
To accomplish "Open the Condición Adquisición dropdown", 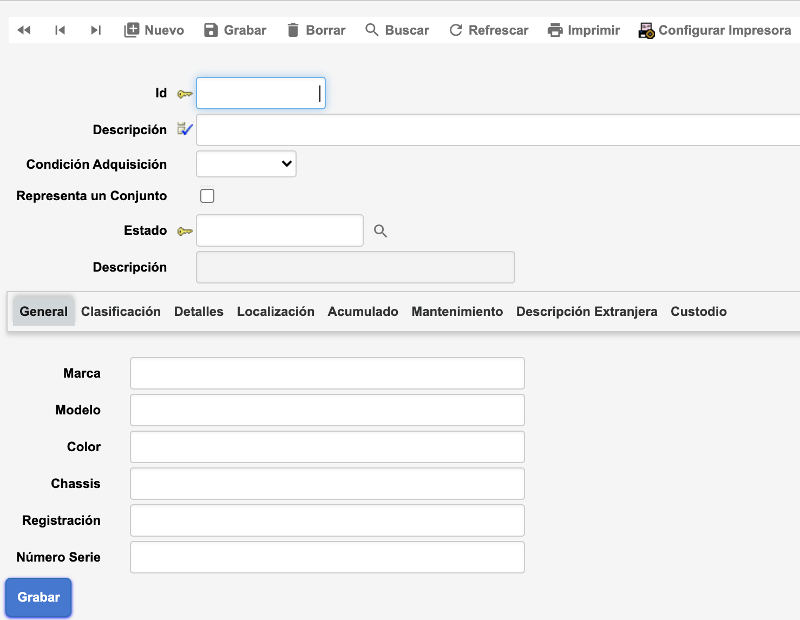I will click(246, 163).
